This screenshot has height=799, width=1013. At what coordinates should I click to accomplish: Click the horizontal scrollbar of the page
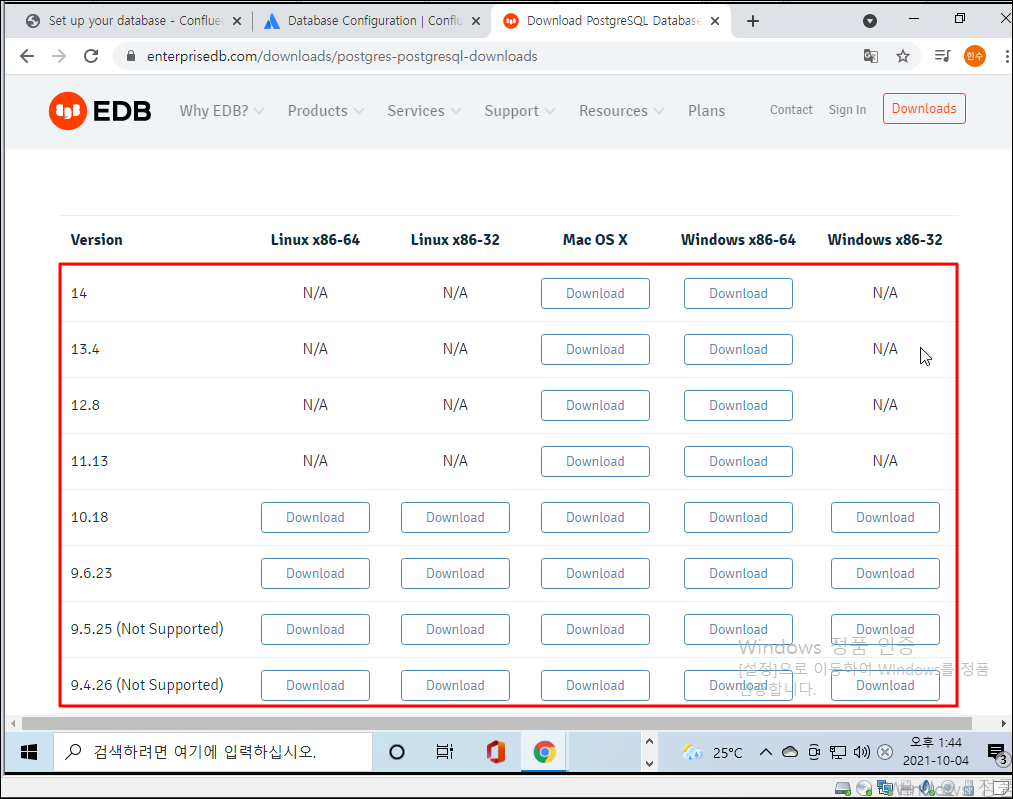click(496, 723)
